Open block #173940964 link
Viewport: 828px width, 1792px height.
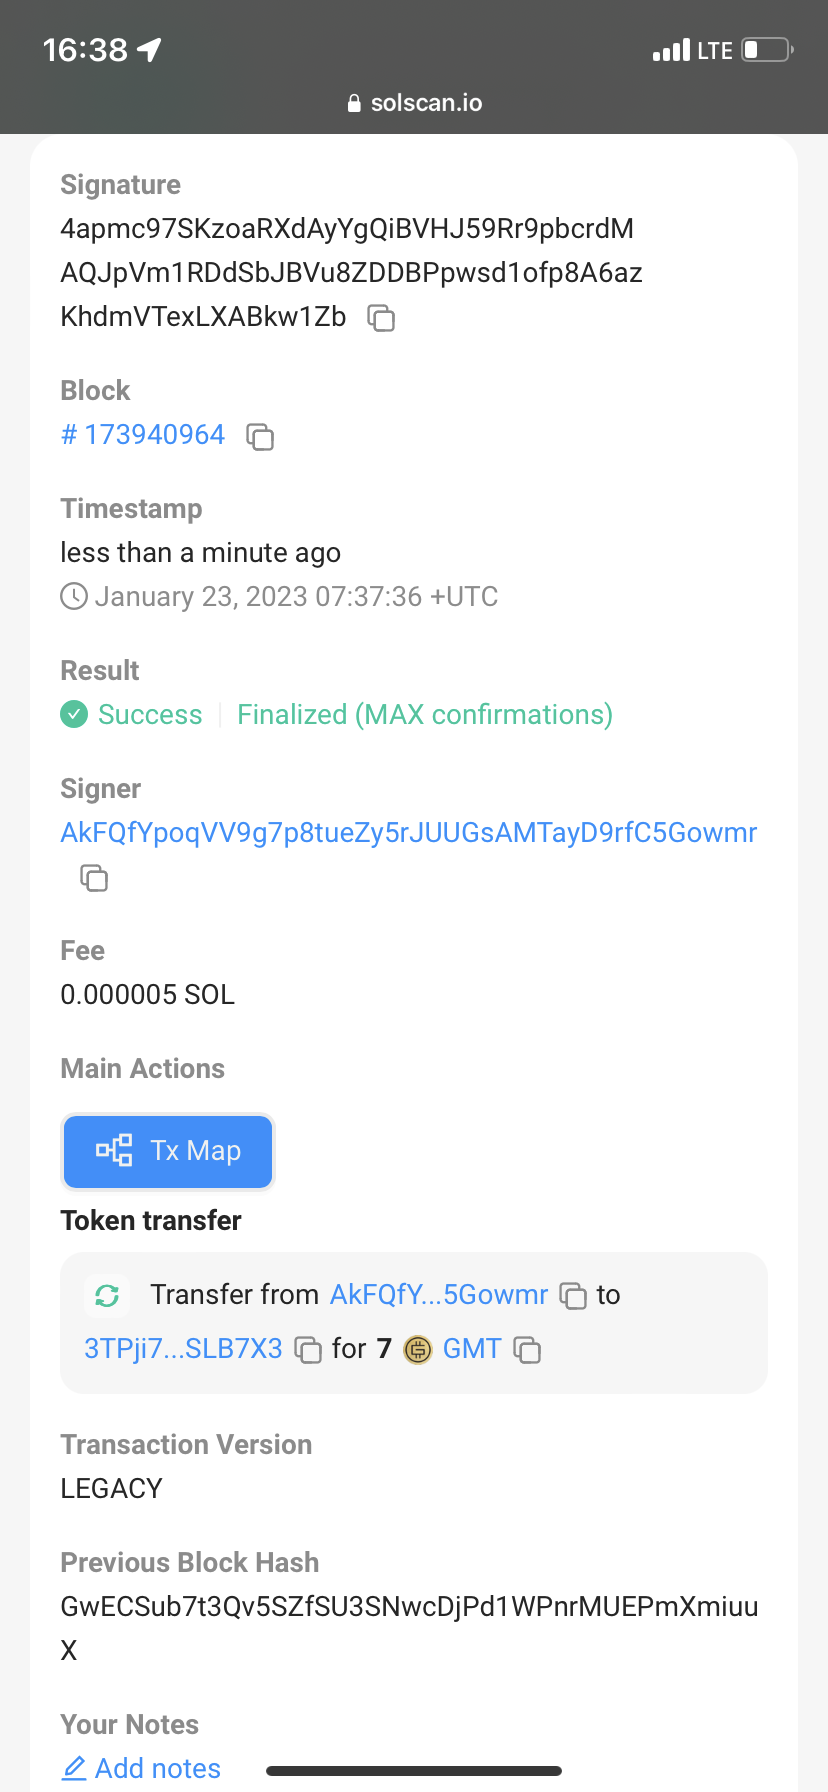143,435
